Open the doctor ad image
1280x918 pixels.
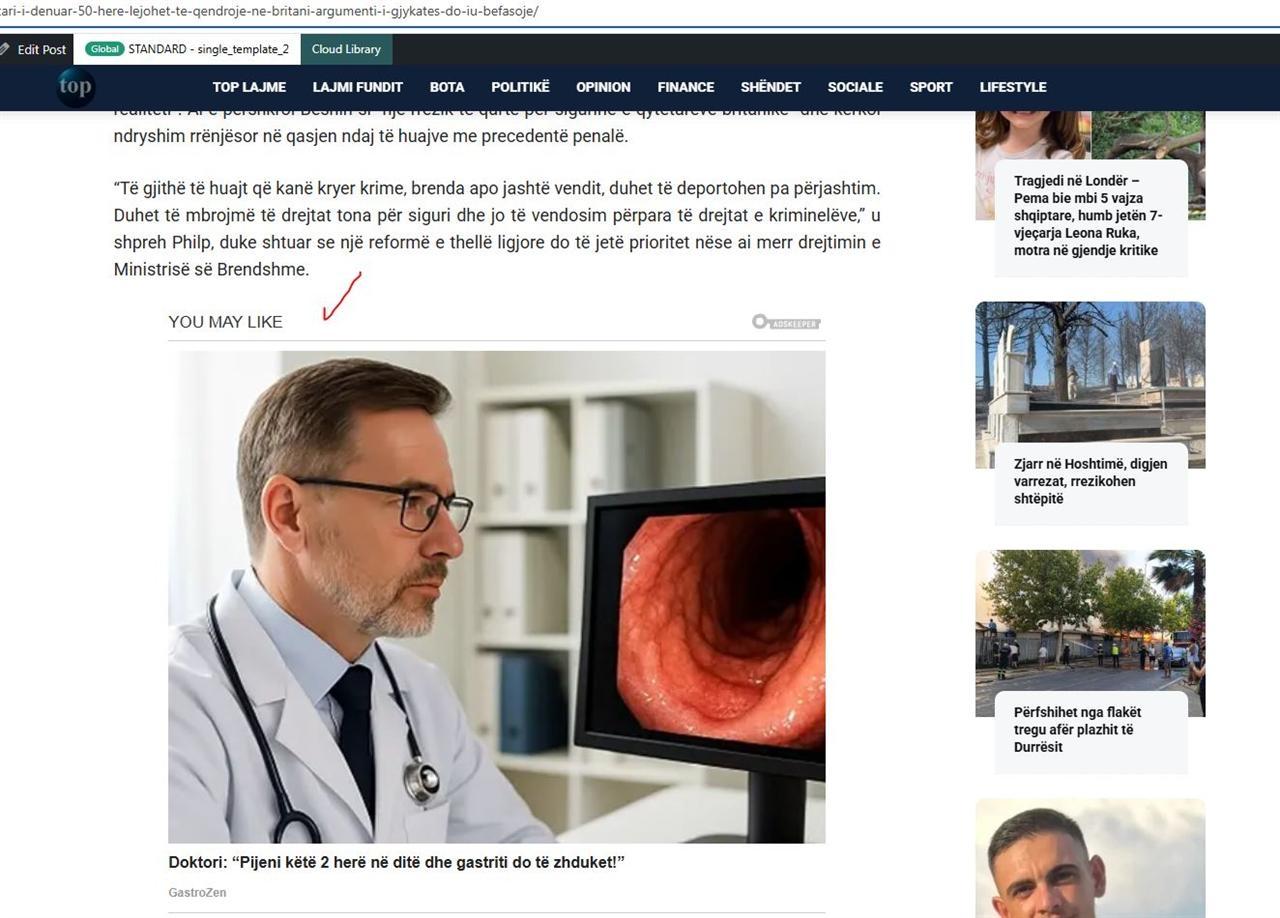496,596
